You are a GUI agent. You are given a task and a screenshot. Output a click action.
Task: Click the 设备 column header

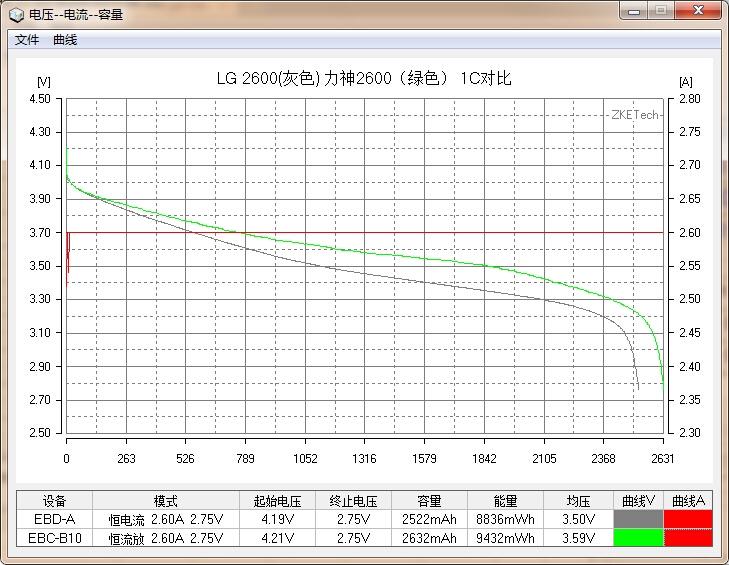(x=54, y=501)
